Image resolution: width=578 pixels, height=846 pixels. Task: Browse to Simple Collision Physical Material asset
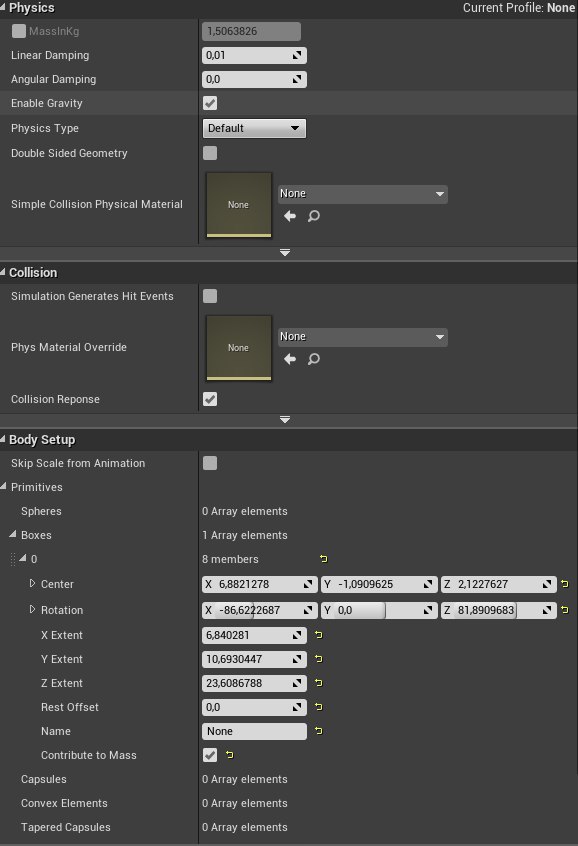click(314, 216)
